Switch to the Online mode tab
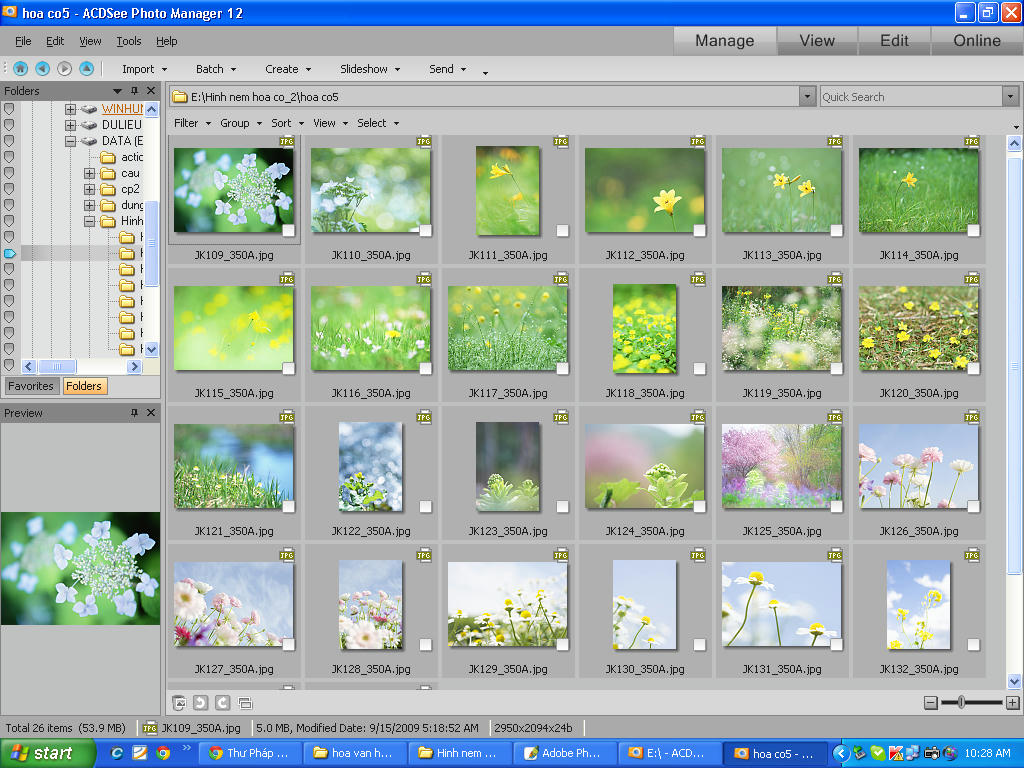 tap(976, 40)
